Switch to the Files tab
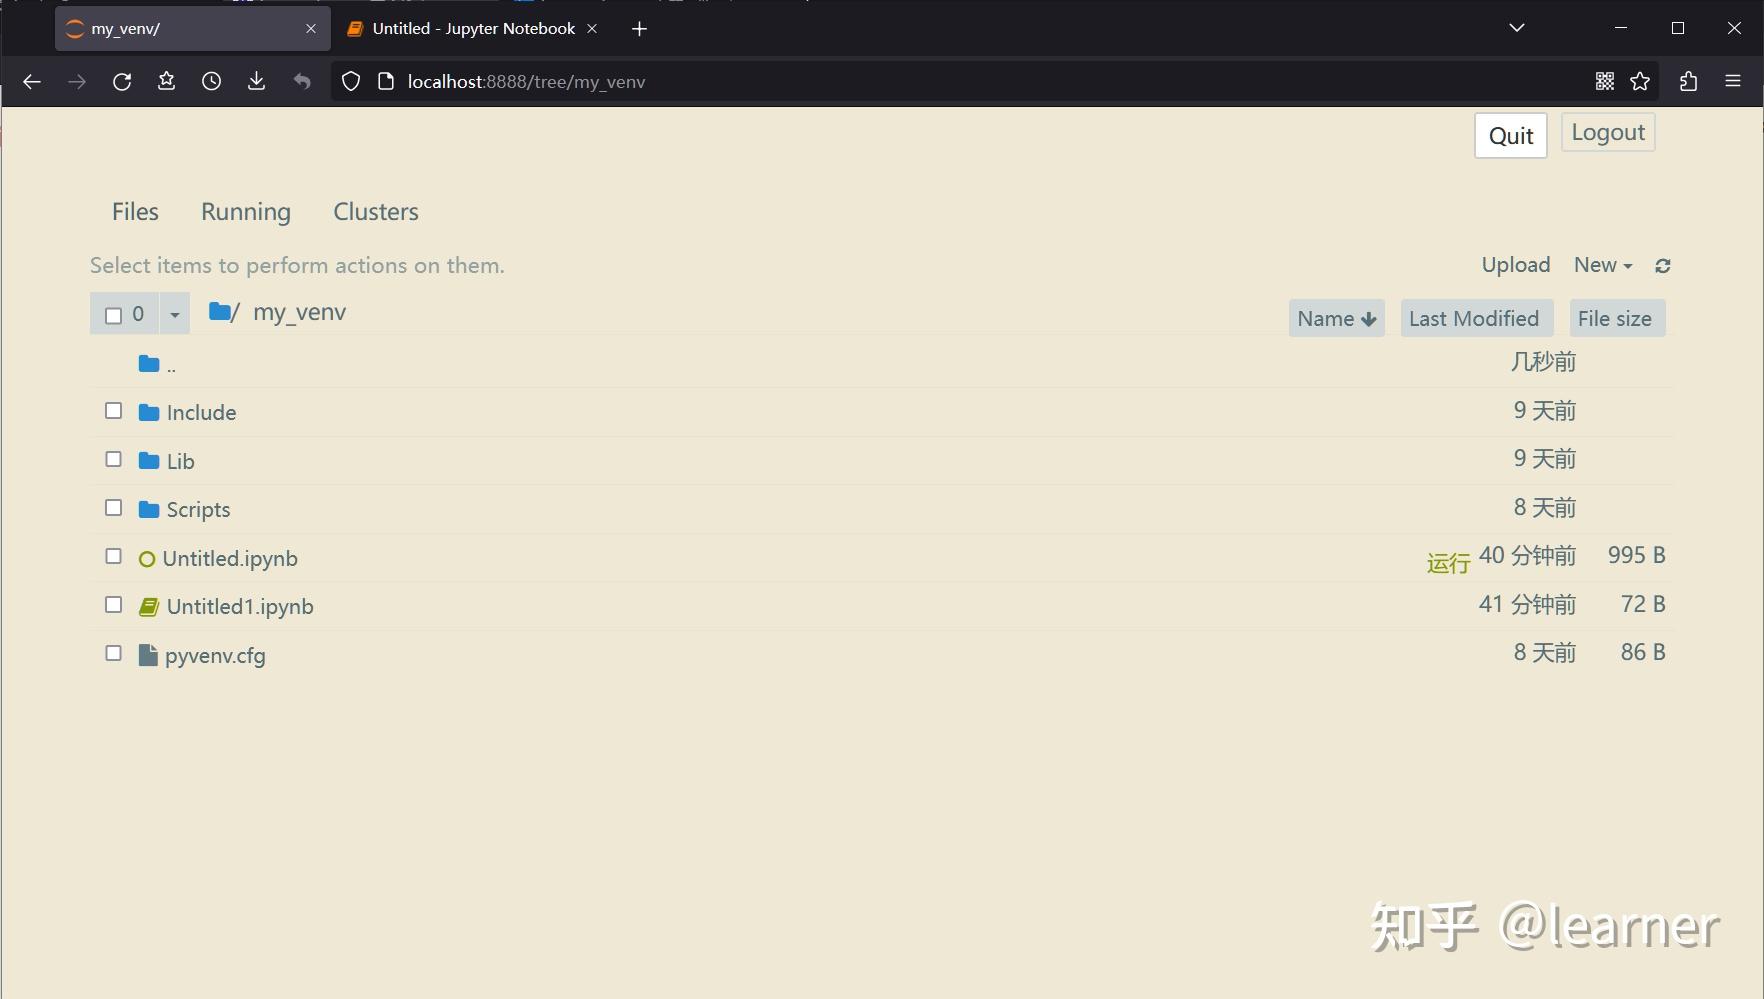 point(135,212)
